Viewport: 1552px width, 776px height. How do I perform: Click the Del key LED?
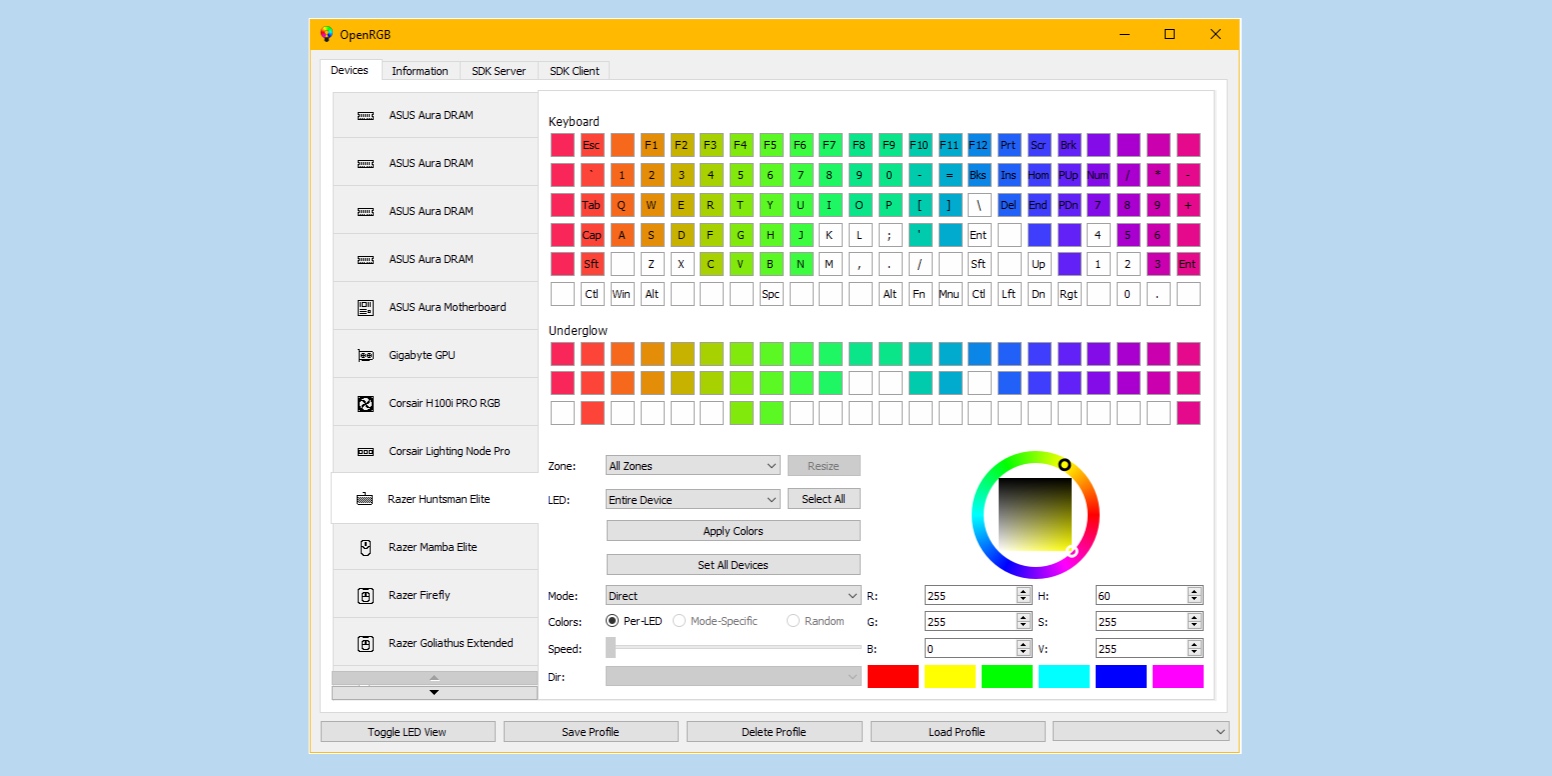(x=1009, y=205)
